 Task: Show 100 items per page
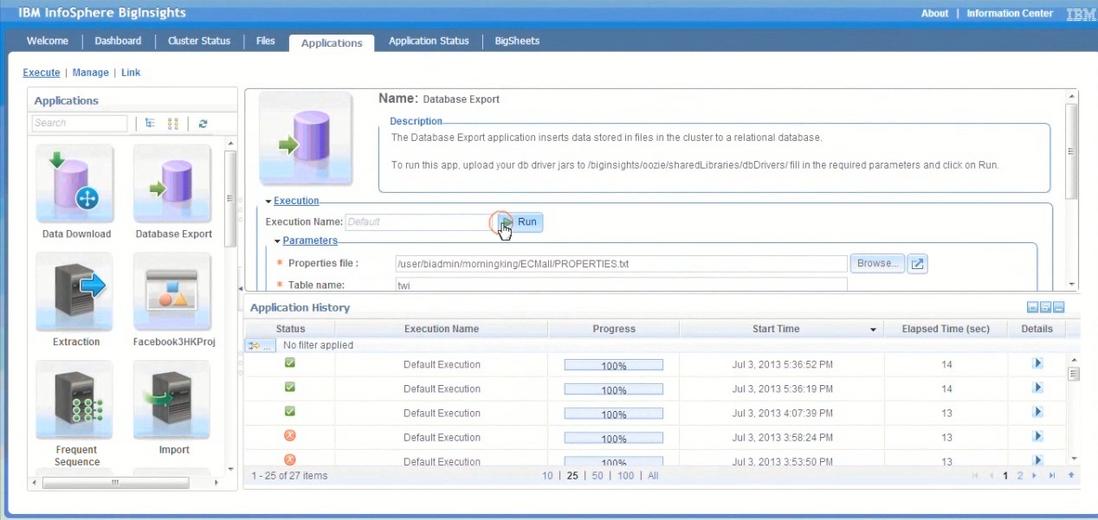pos(625,476)
